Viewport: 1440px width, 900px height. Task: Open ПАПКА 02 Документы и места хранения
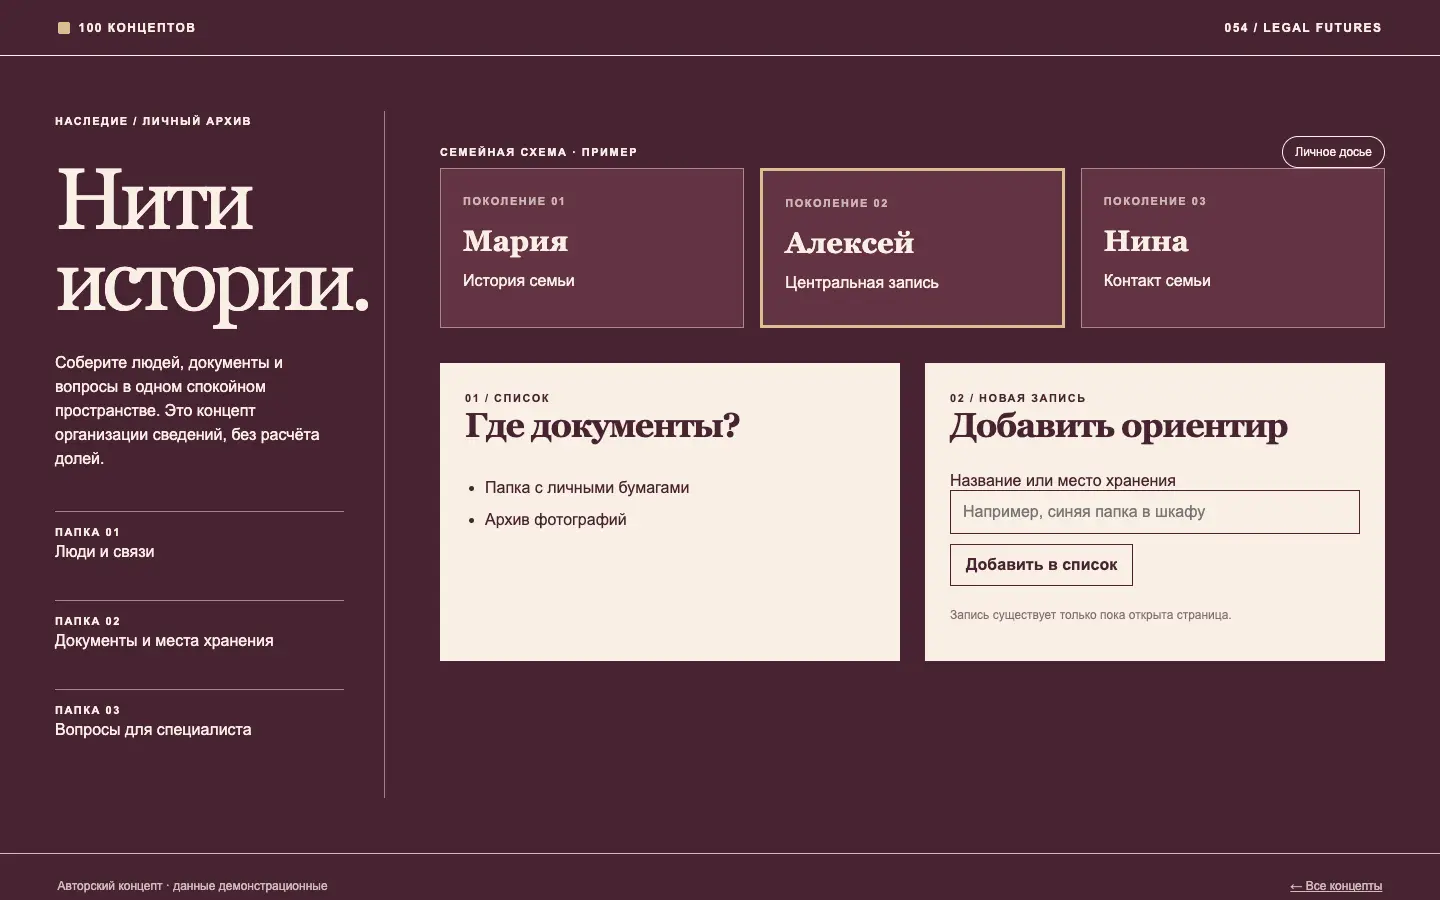(x=199, y=632)
